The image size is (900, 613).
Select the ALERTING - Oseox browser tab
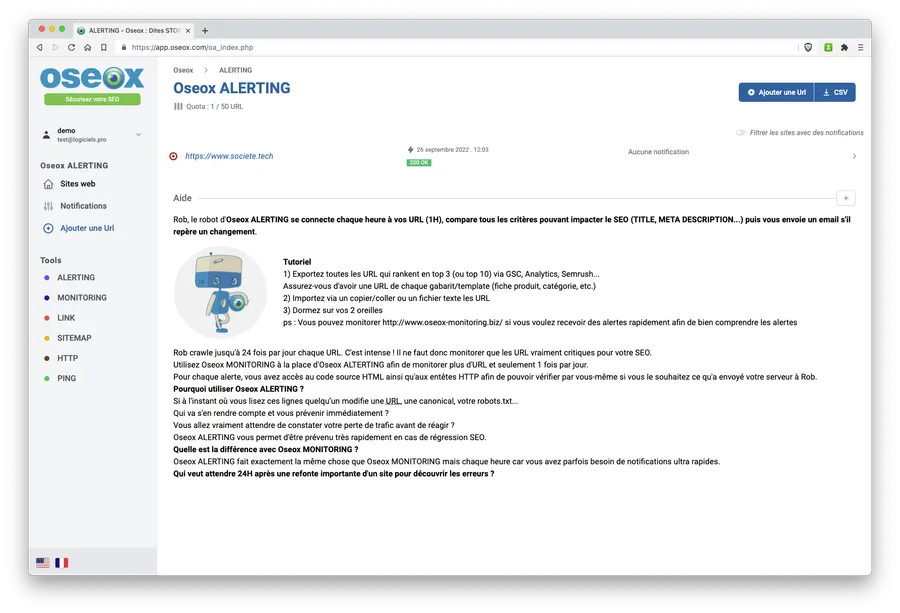pyautogui.click(x=134, y=30)
